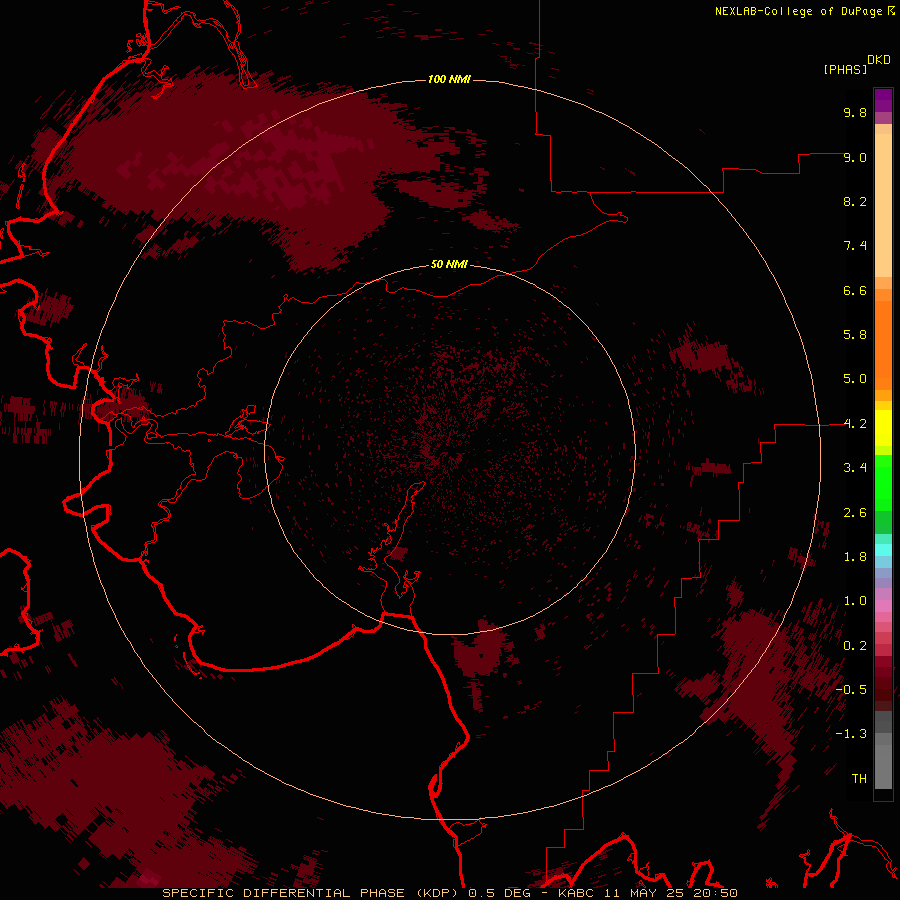Screen dimensions: 900x900
Task: Click the cyan segment of the color bar
Action: [883, 550]
